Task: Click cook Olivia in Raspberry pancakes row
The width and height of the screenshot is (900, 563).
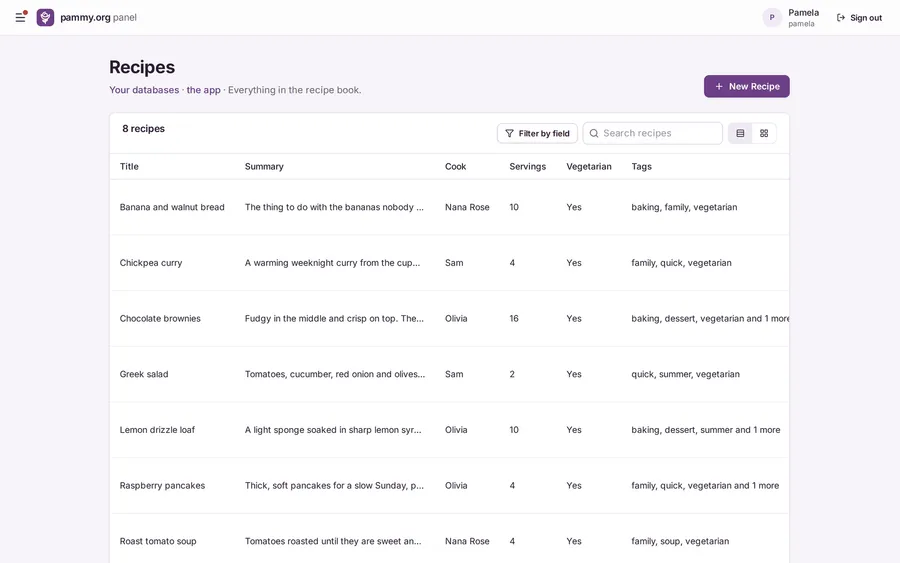Action: pos(456,486)
